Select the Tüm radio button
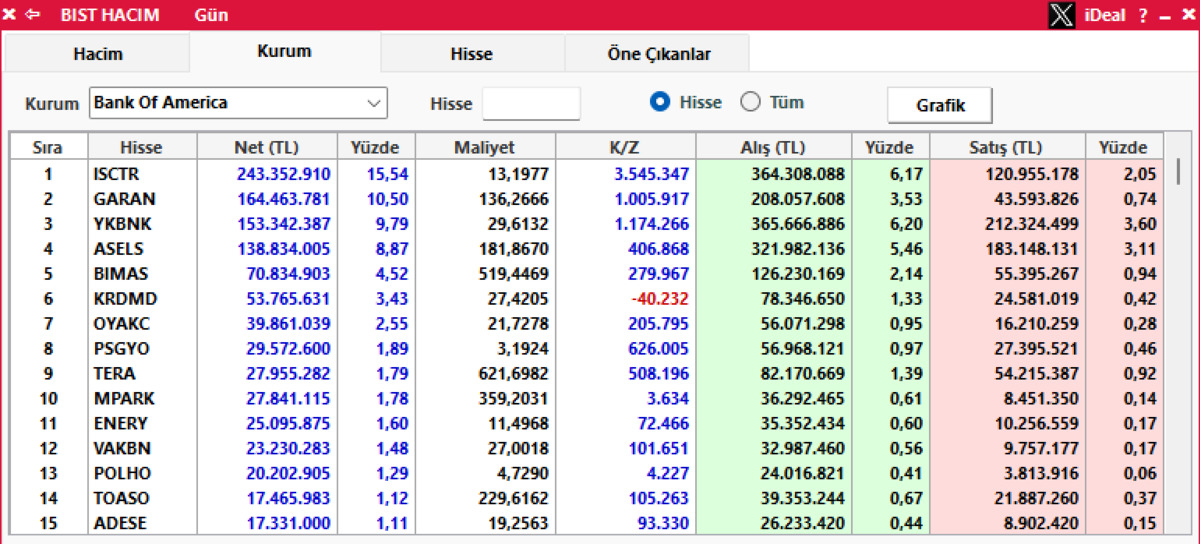This screenshot has width=1200, height=544. (750, 102)
